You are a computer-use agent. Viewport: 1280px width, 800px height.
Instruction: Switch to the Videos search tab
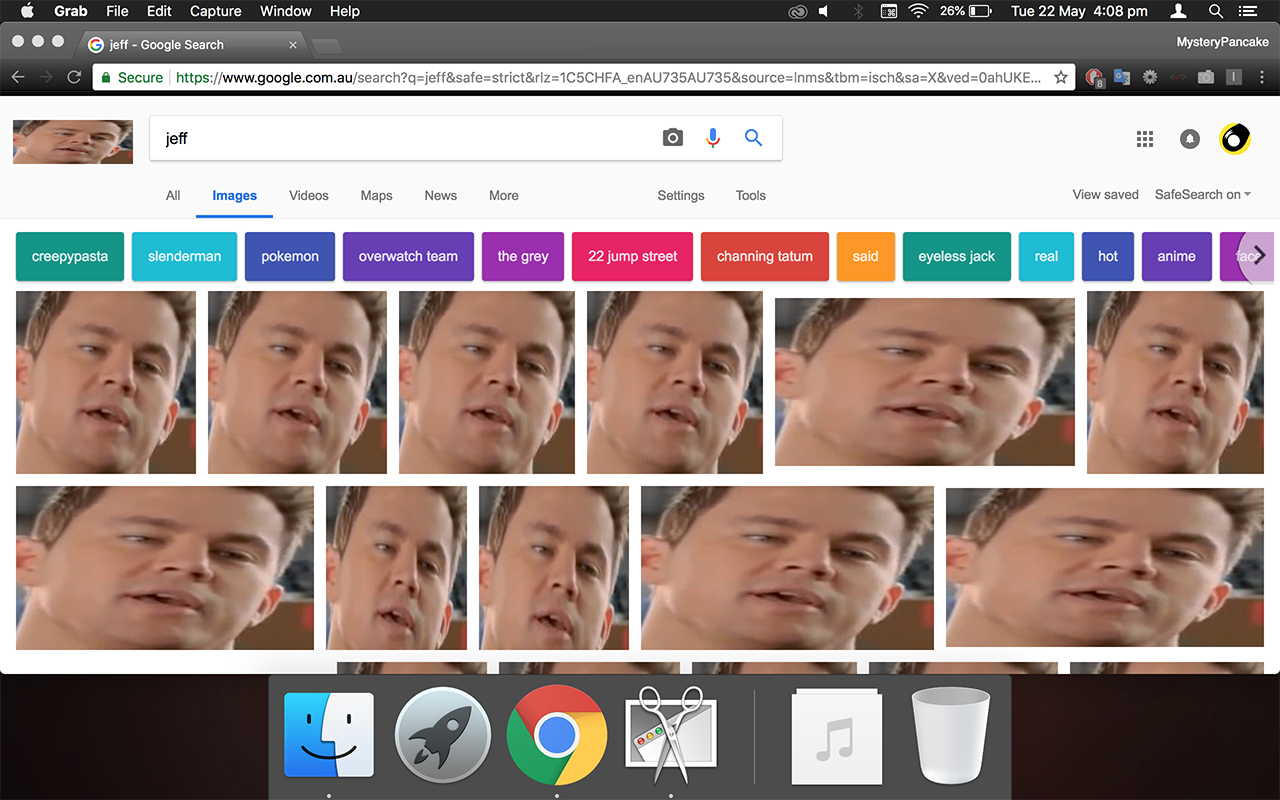[x=308, y=195]
